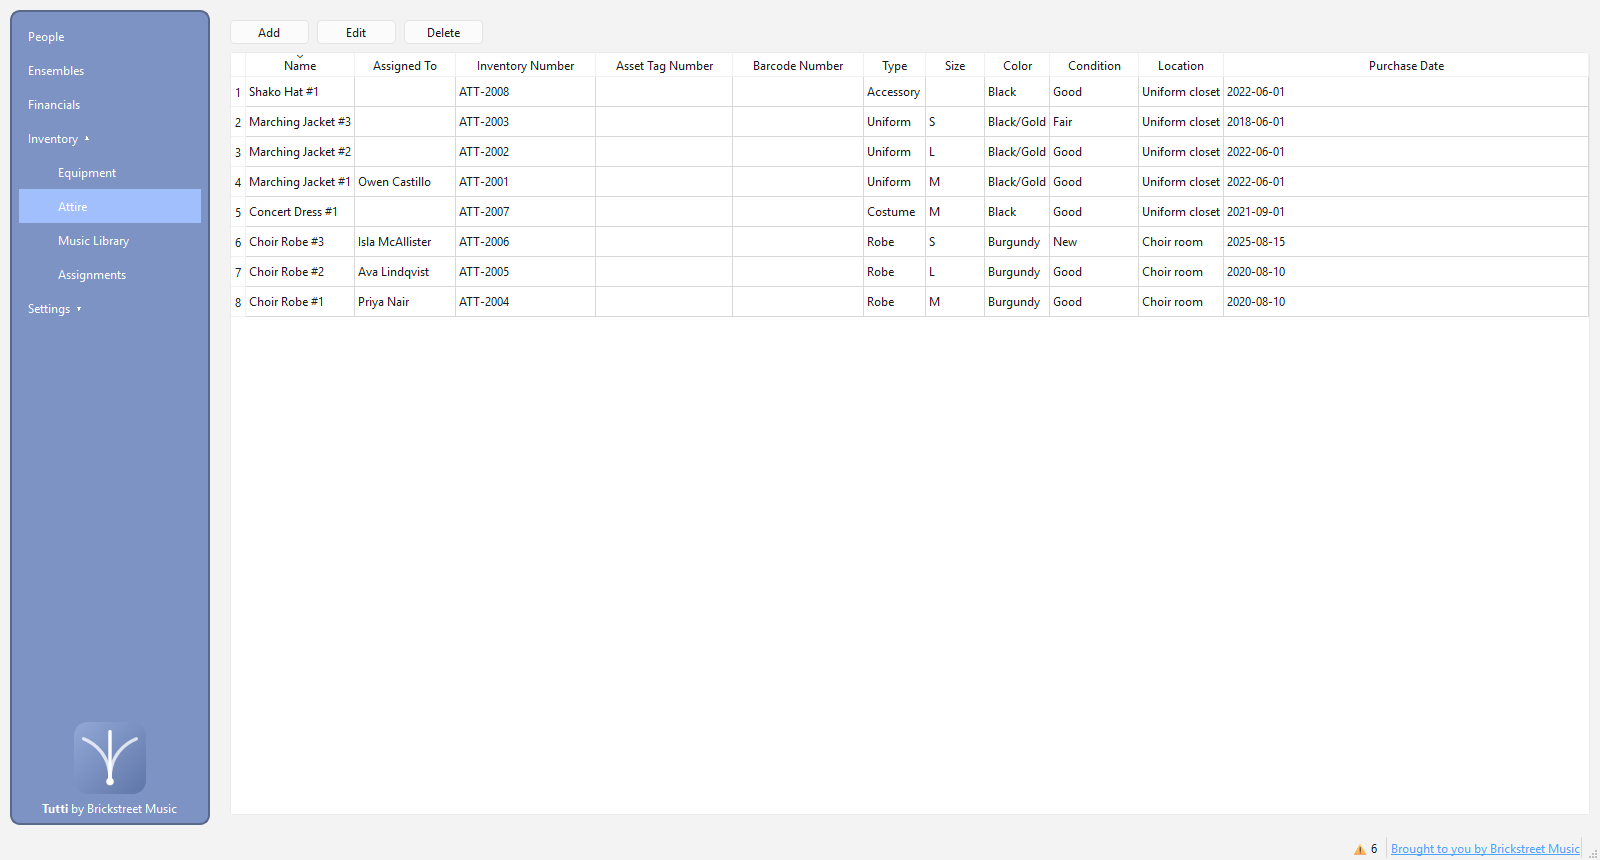Select the Concert Dress #1 name cell
1600x860 pixels.
300,212
